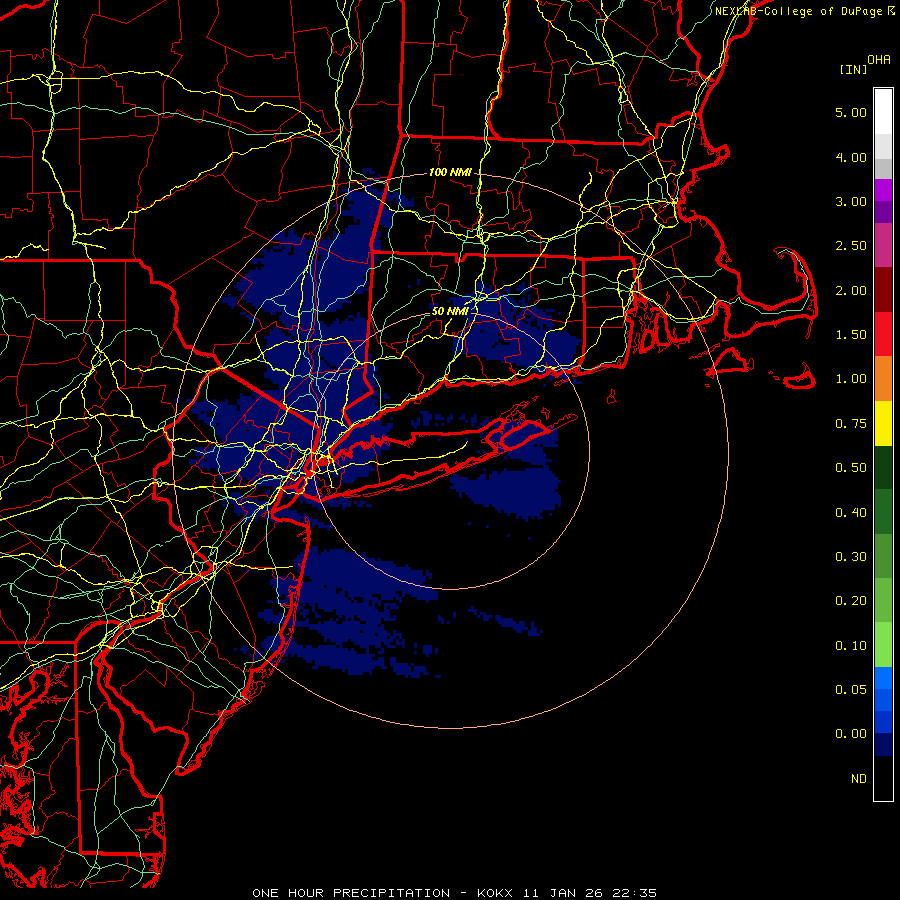Select the bright red legend swatch
This screenshot has width=900, height=900.
click(x=883, y=335)
